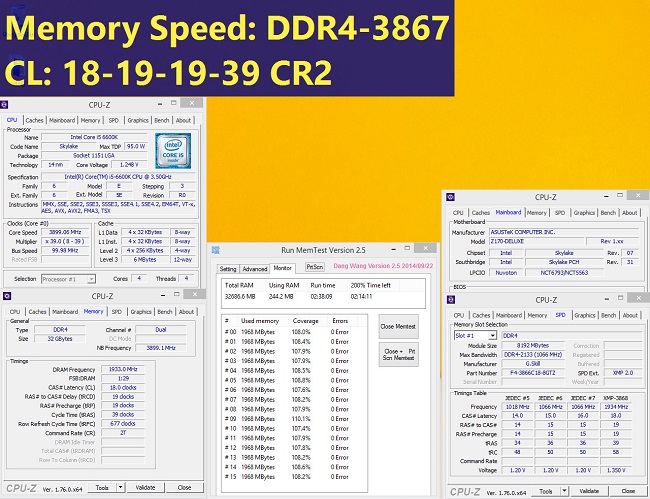Click the Nuvoton LPCIO field
Screen dimensions: 650x499
coord(506,273)
